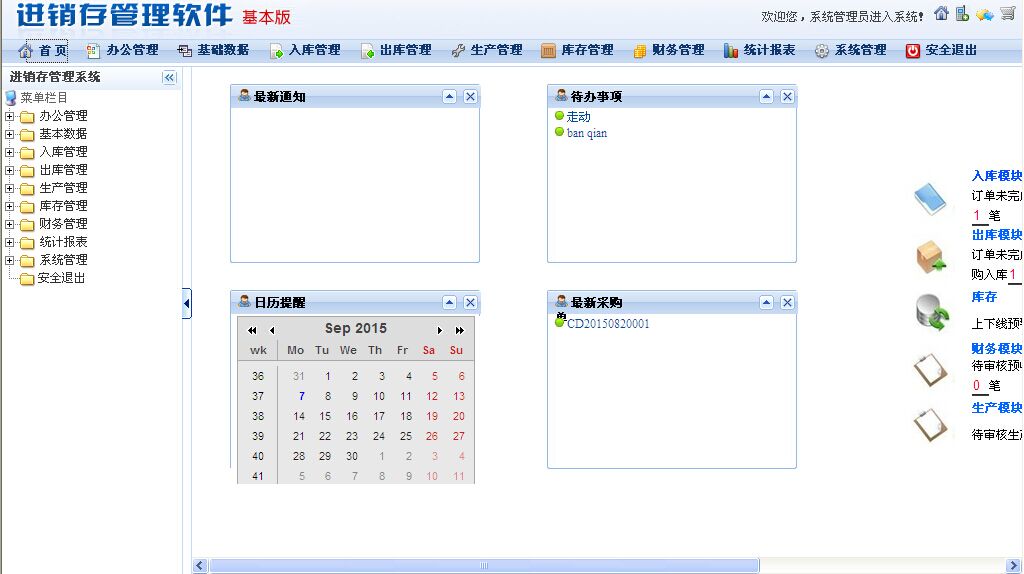Click the database 库存 icon

coord(931,313)
